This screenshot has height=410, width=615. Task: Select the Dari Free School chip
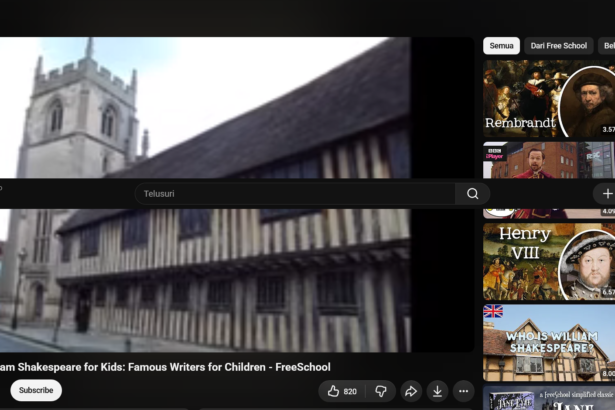pyautogui.click(x=559, y=46)
